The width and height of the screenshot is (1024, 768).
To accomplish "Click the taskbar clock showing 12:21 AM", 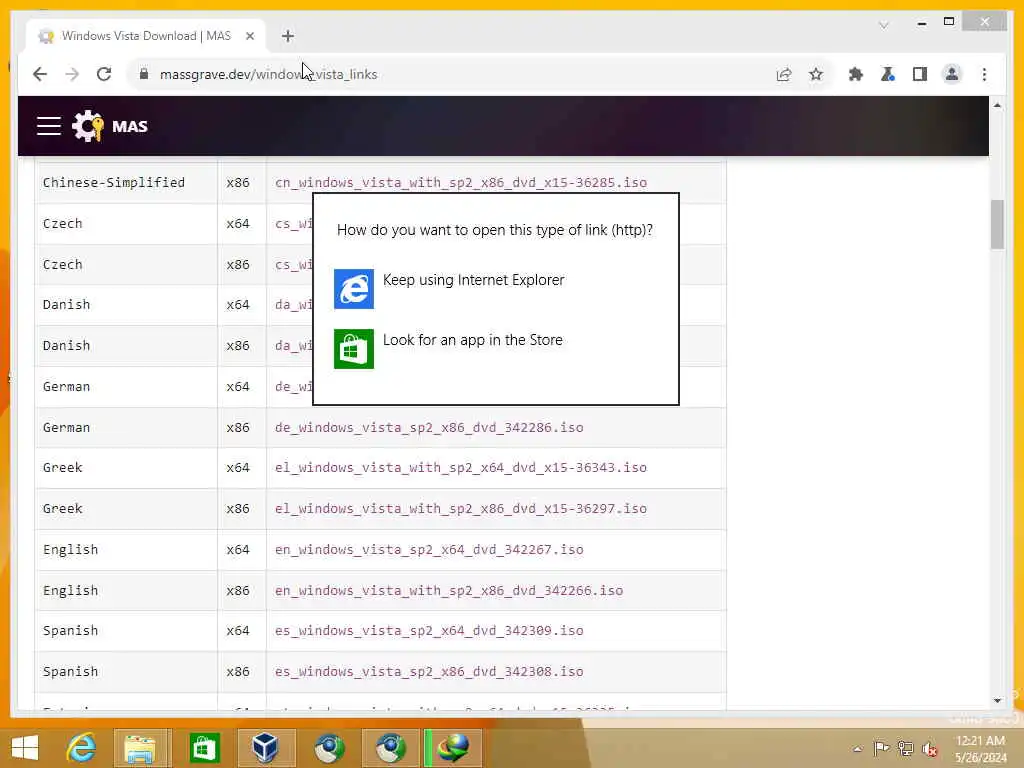I will [980, 749].
